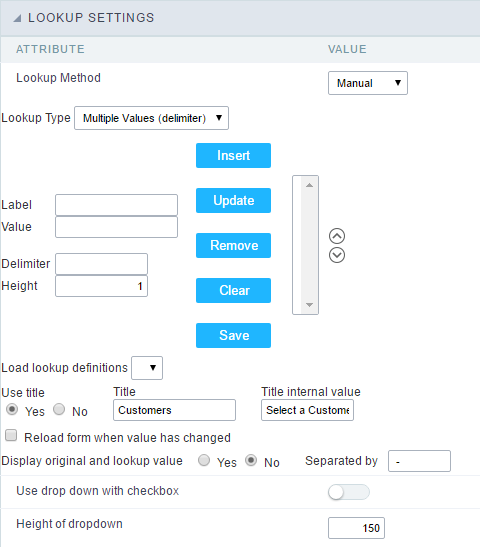Click the Clear button
The image size is (480, 547).
(x=233, y=290)
